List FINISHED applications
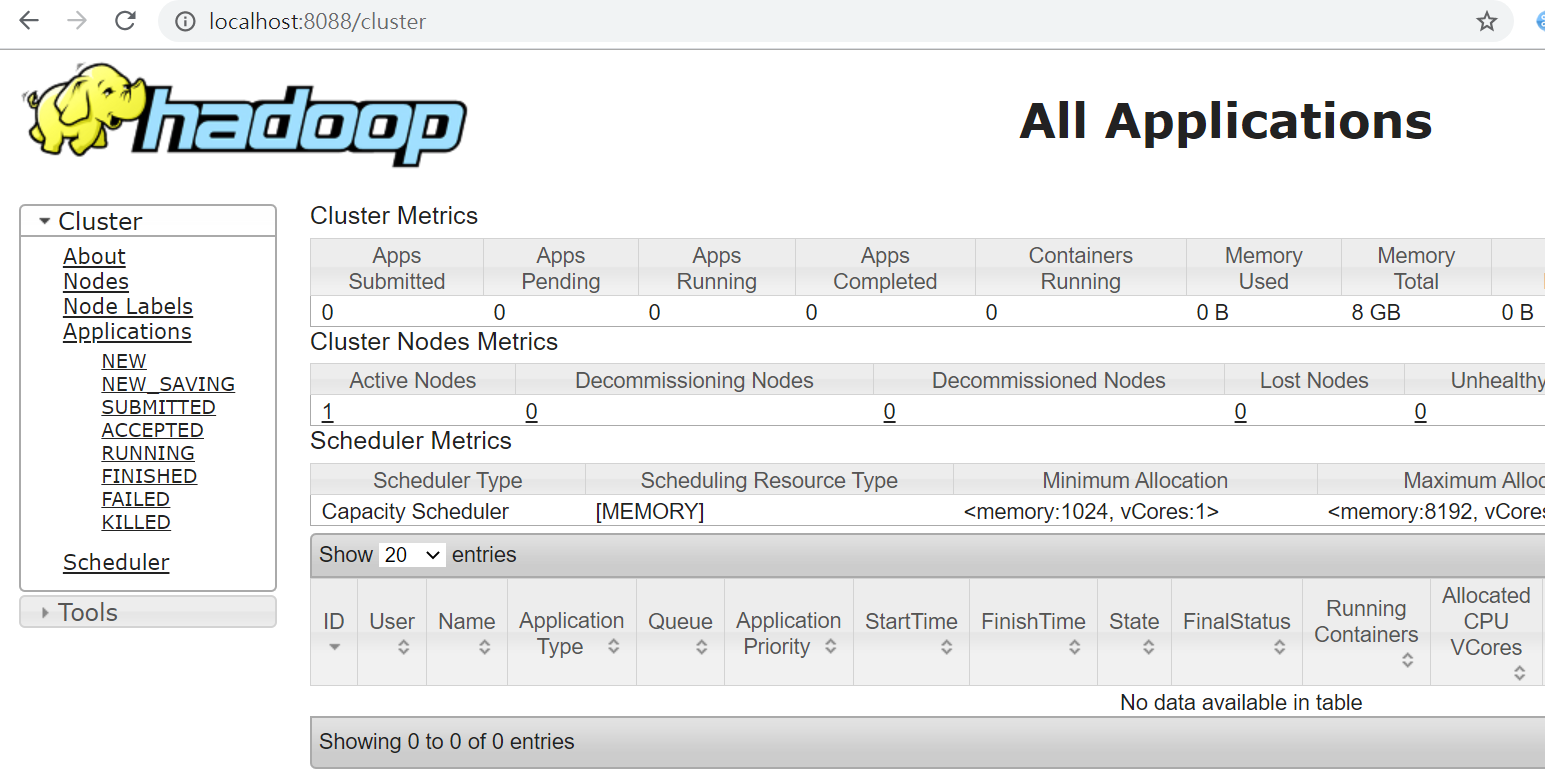The image size is (1545, 783). (149, 477)
